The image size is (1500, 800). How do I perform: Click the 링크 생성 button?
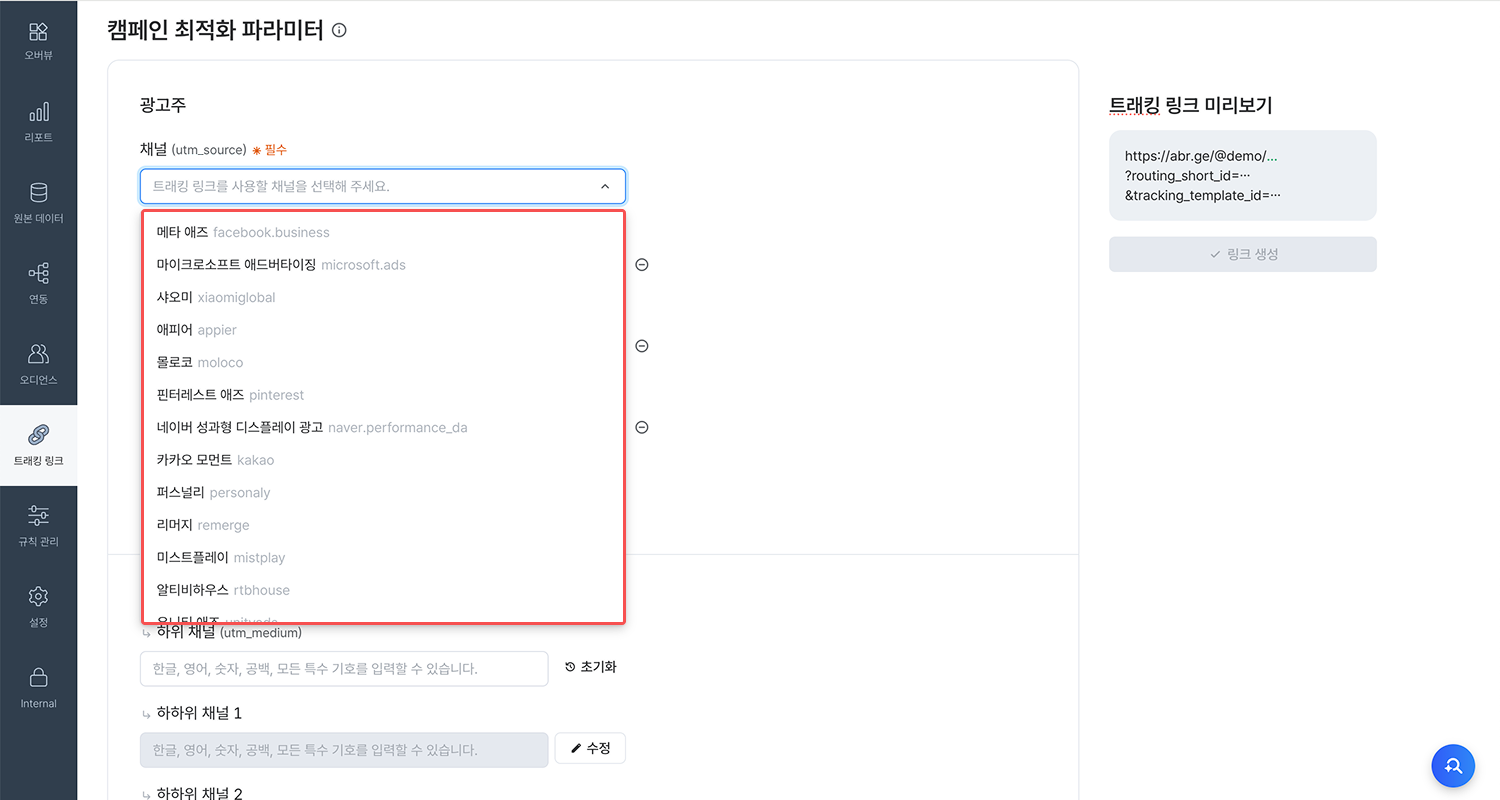click(1243, 254)
